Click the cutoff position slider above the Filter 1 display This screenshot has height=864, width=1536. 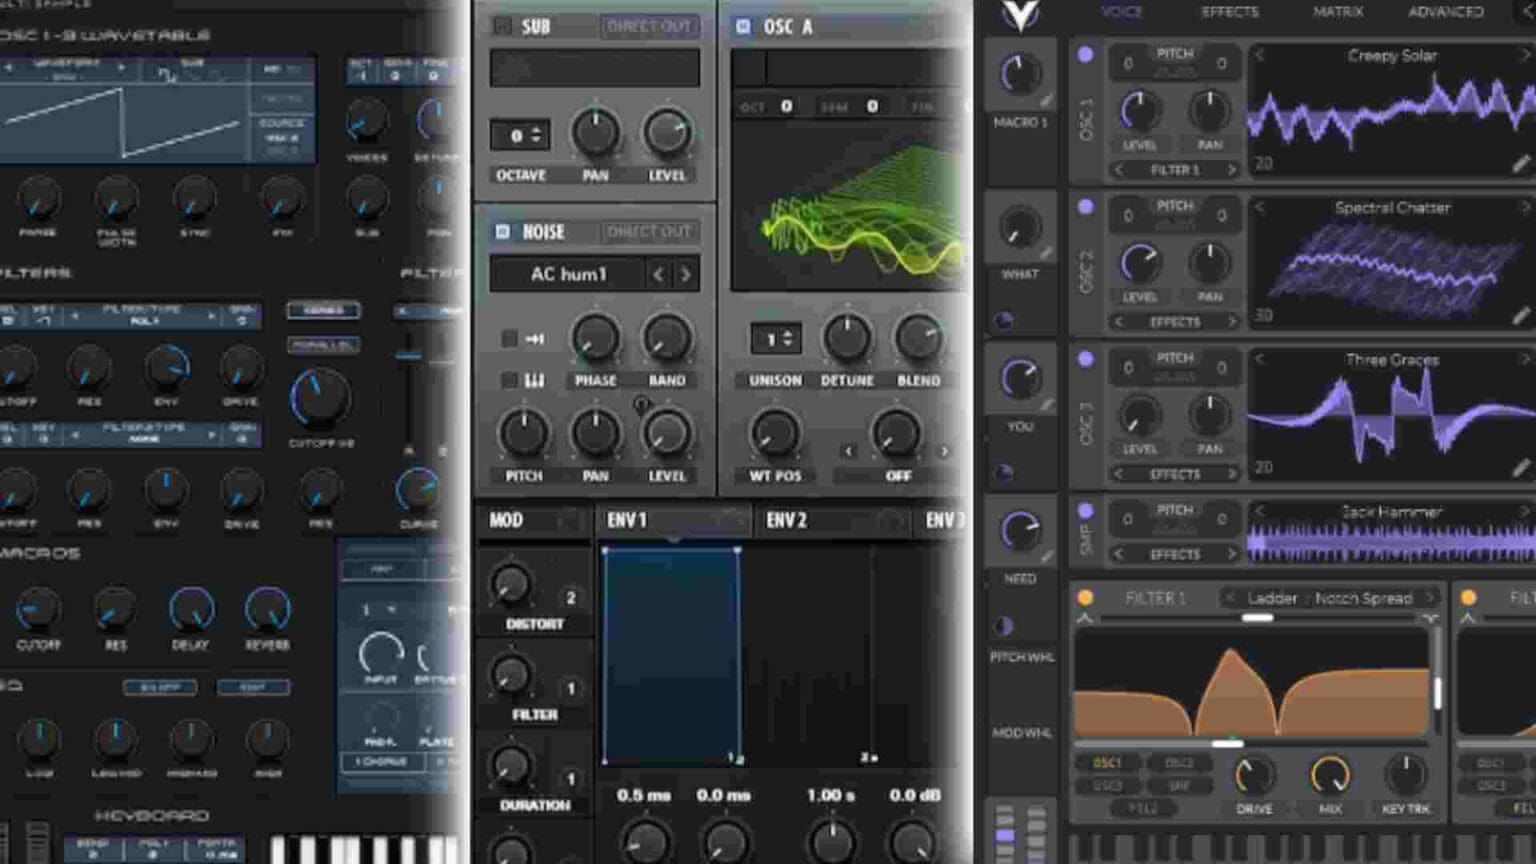pyautogui.click(x=1257, y=617)
